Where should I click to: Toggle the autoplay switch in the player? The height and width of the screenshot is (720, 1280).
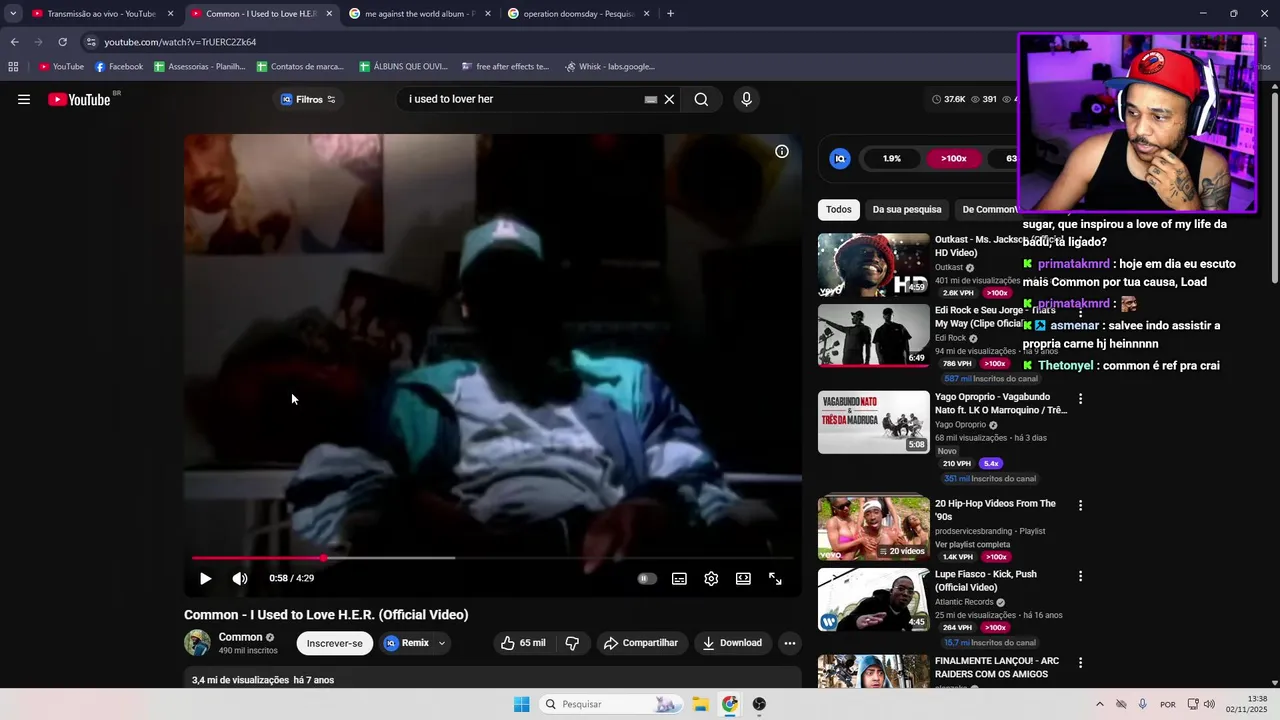647,578
